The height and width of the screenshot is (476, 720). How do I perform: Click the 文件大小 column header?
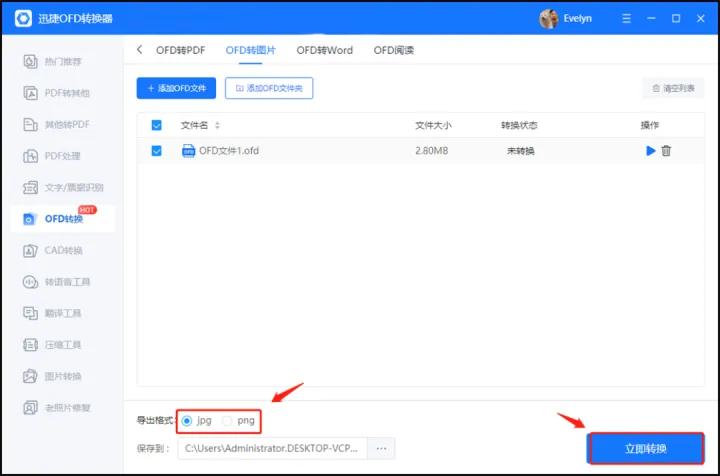tap(433, 125)
